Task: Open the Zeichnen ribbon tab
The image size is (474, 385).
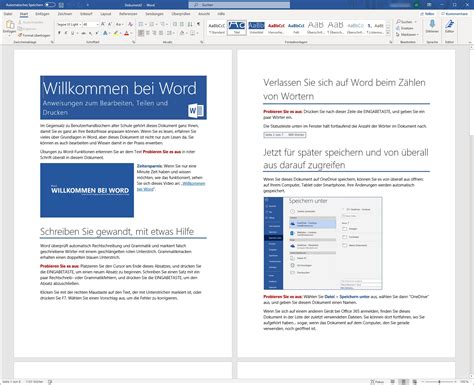Action: 65,14
